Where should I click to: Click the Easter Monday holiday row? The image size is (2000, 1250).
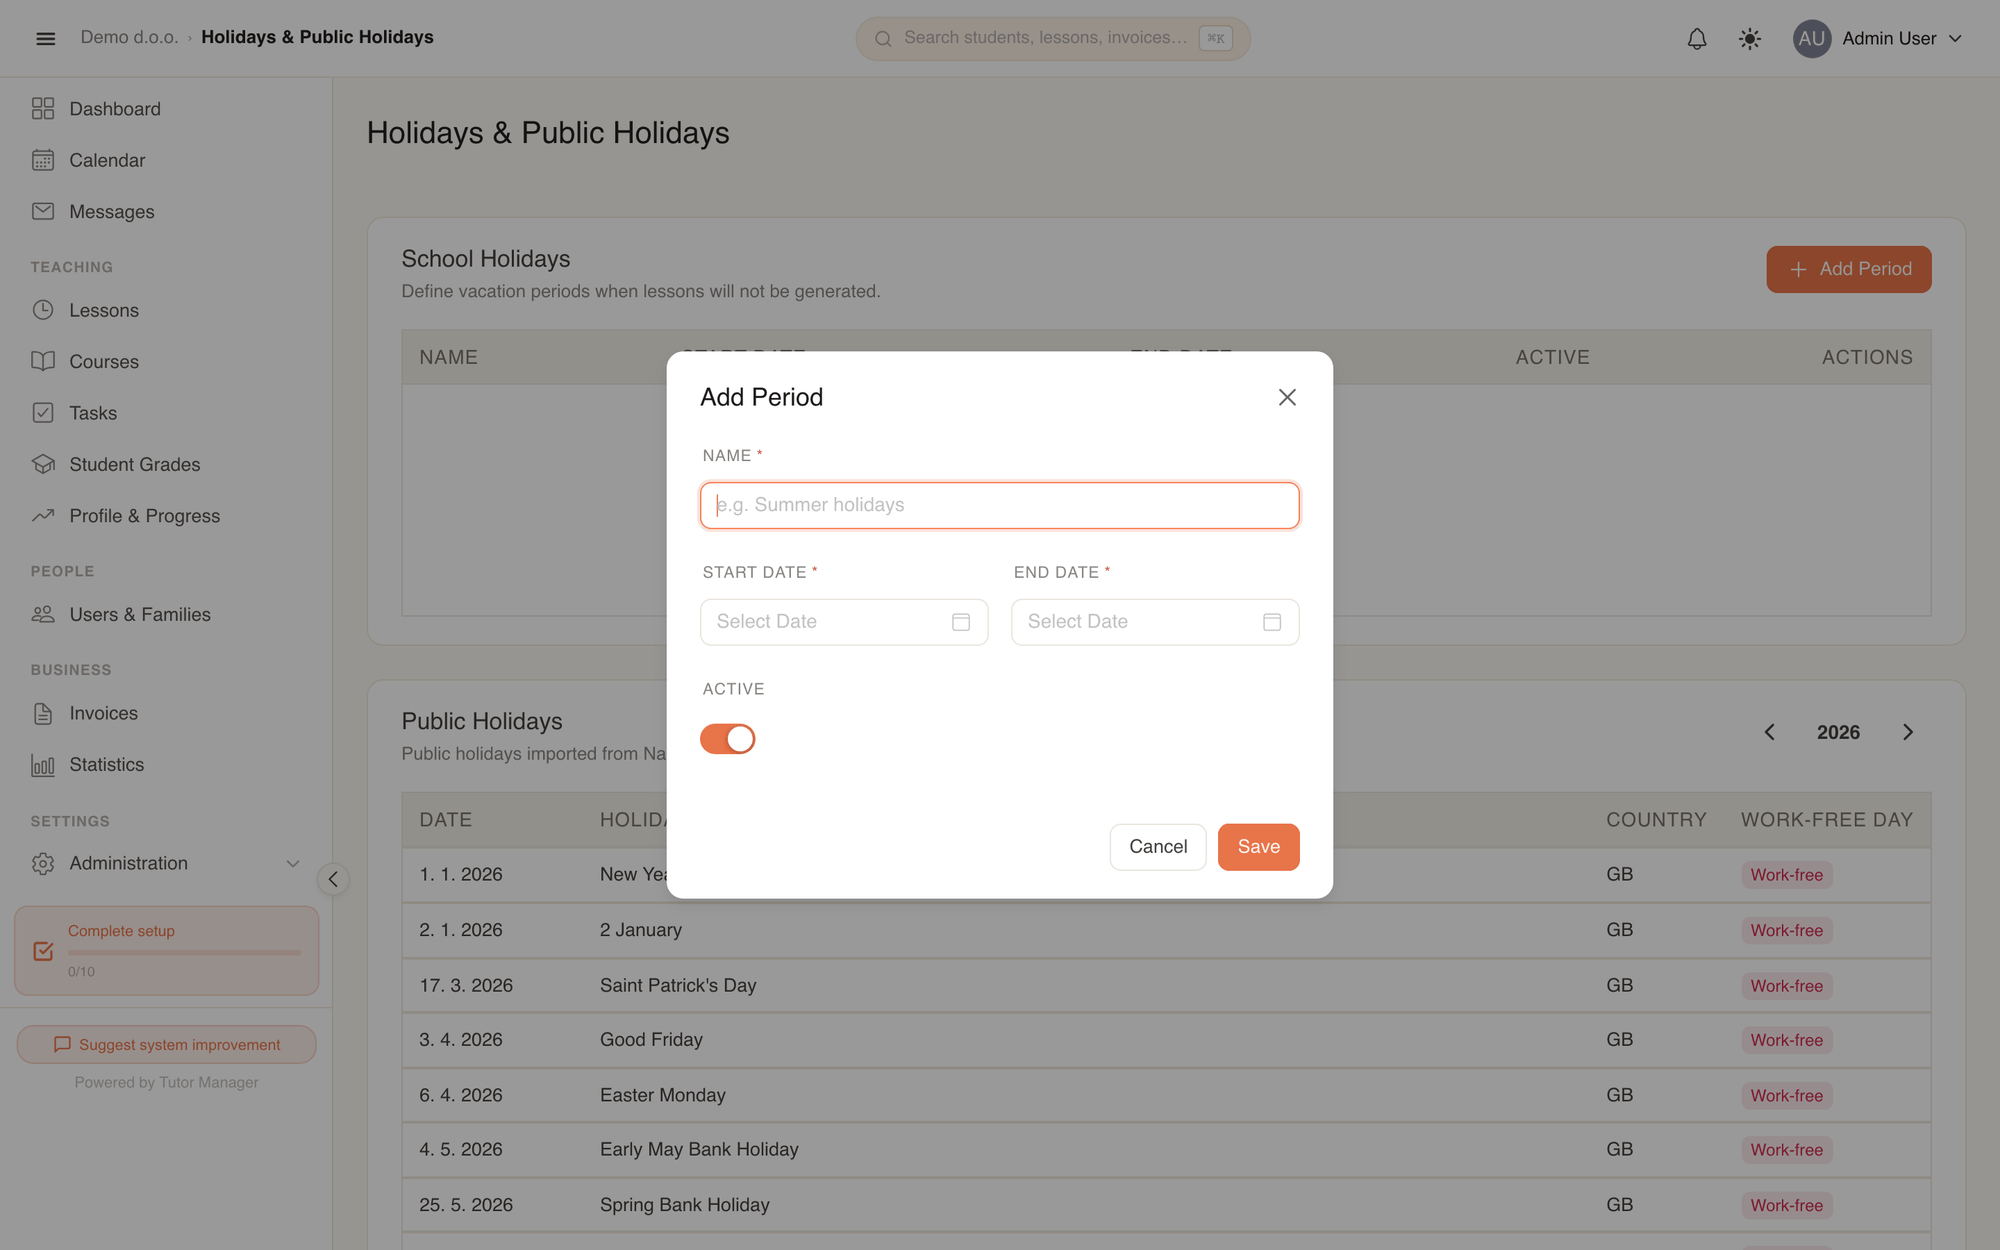point(1166,1095)
